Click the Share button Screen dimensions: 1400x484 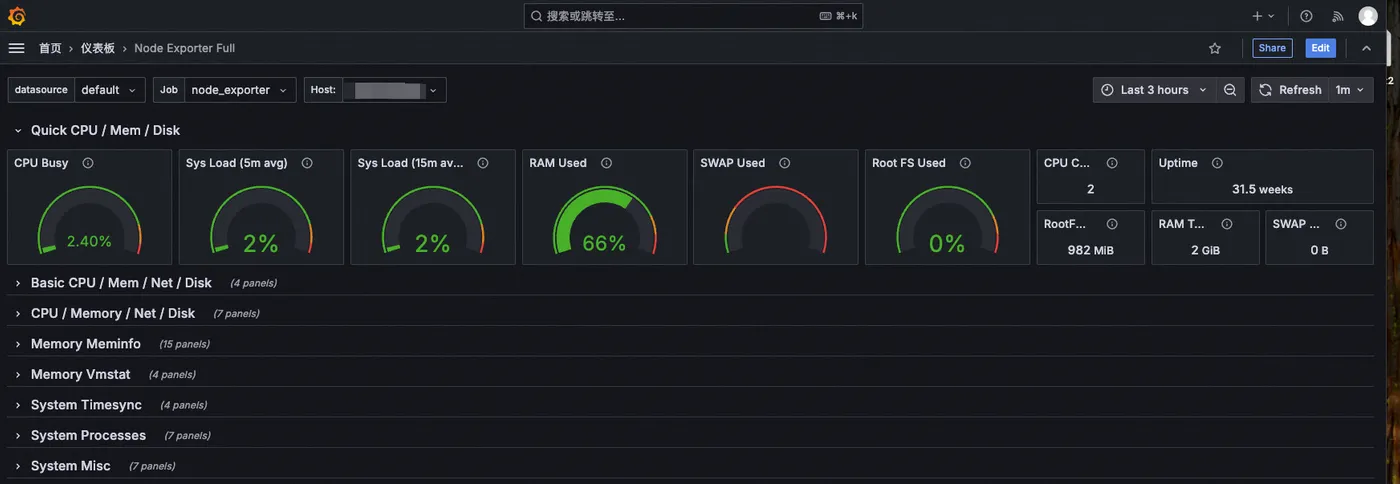click(x=1272, y=48)
